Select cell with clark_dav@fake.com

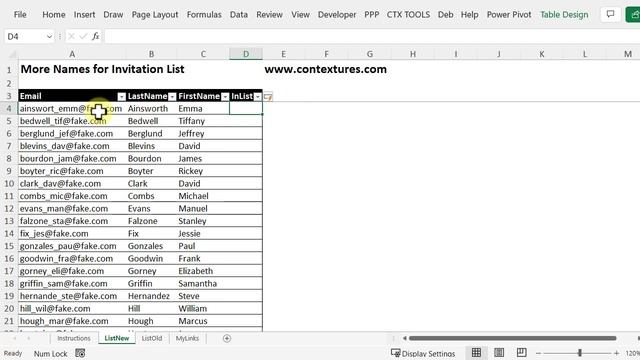pos(72,184)
